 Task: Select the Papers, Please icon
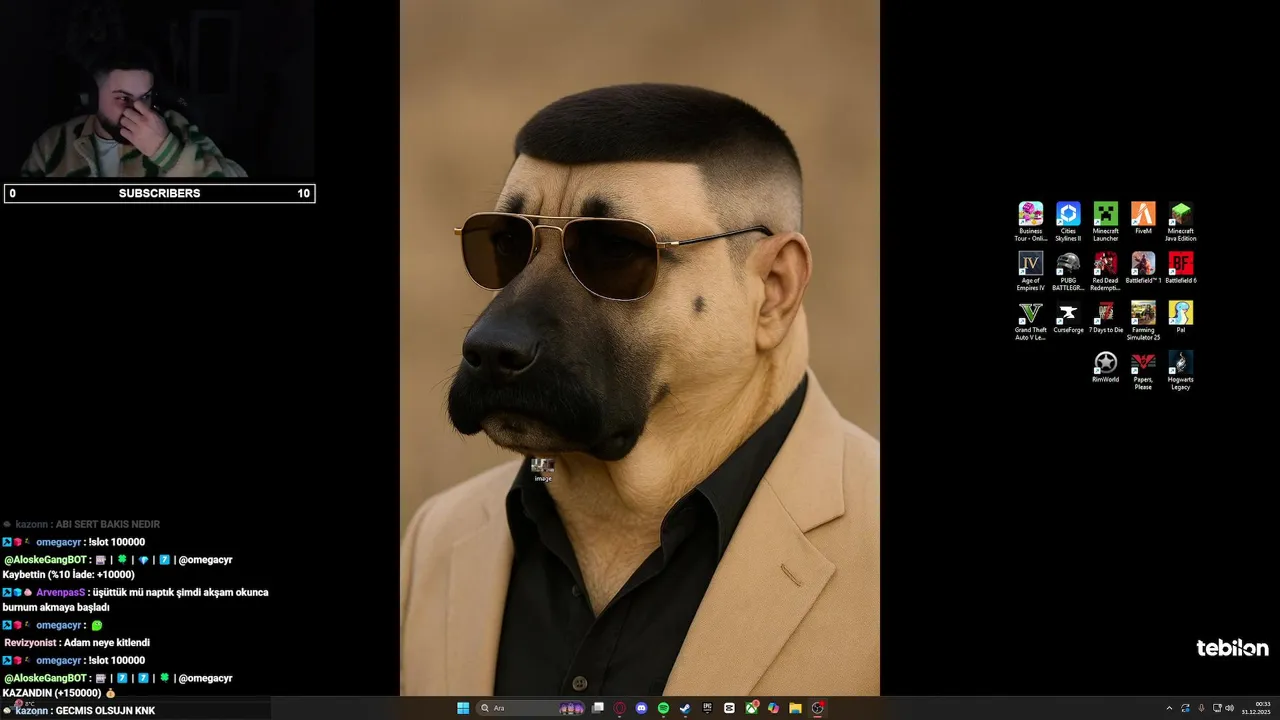click(x=1143, y=371)
